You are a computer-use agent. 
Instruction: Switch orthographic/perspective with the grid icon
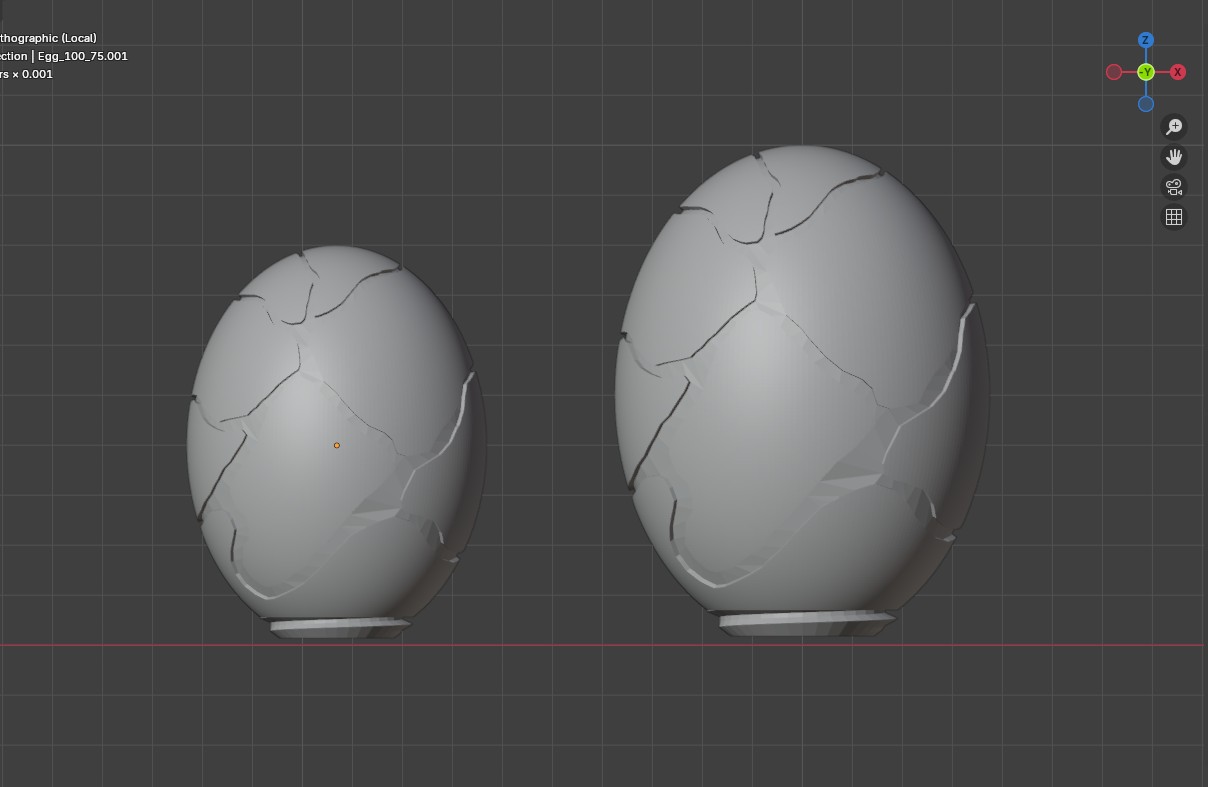(1174, 217)
